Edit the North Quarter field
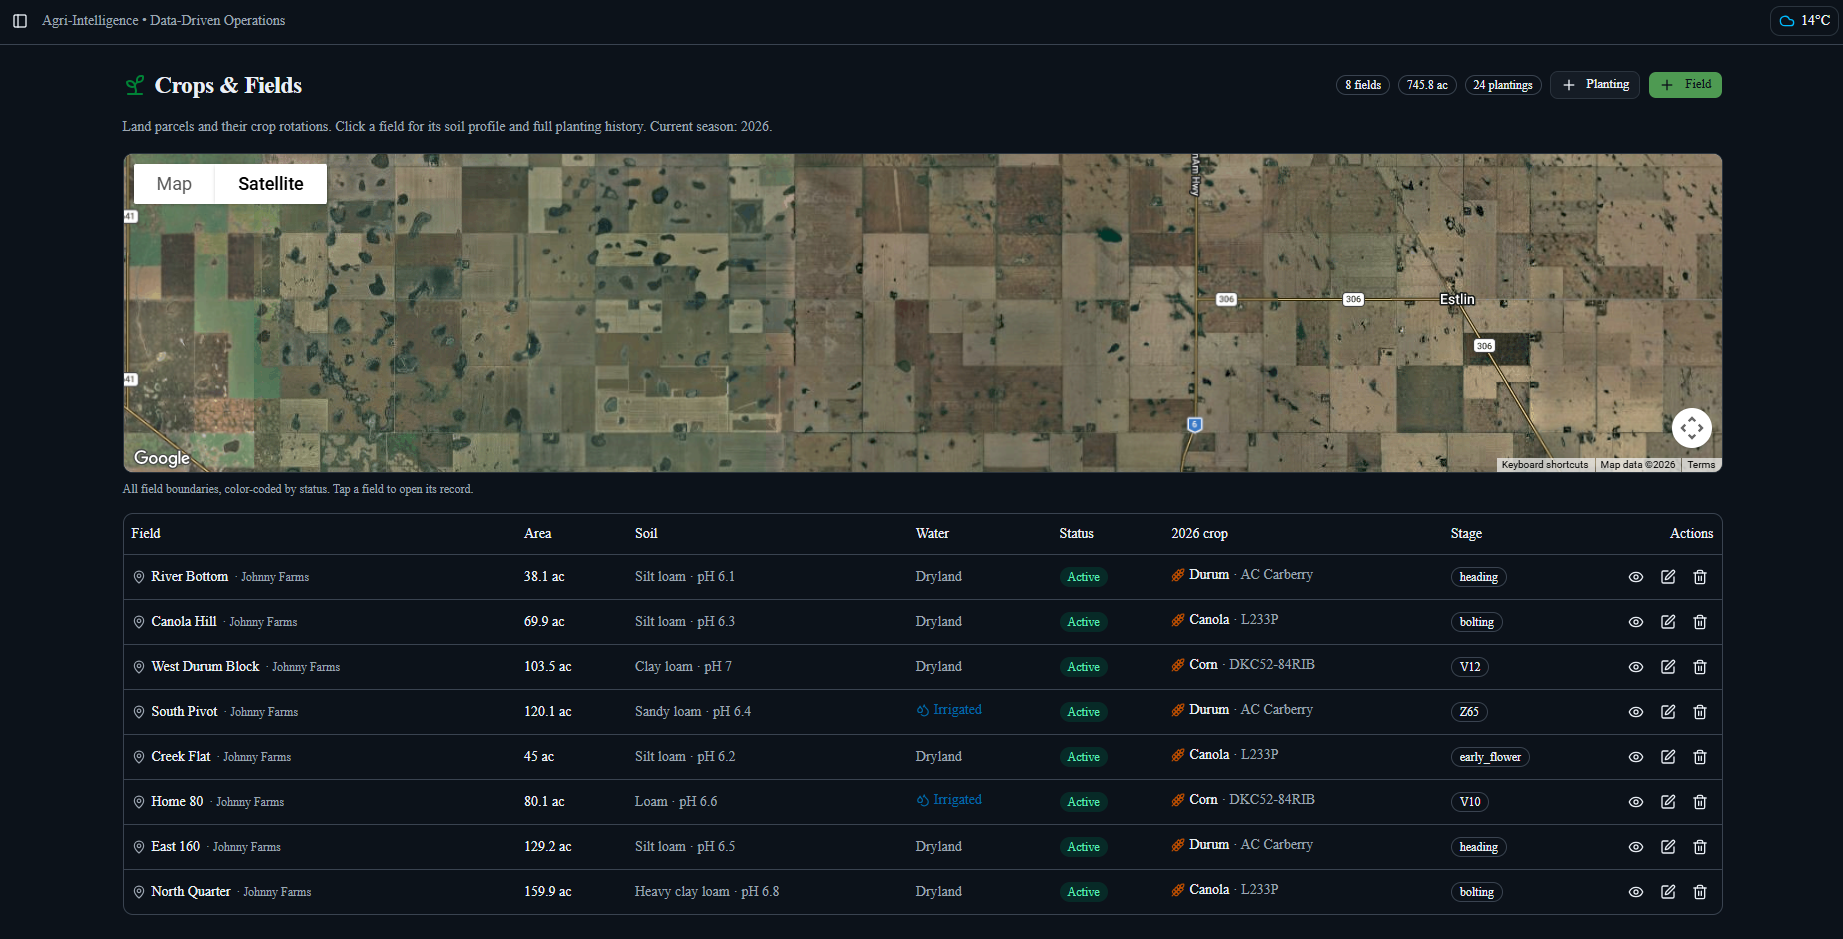This screenshot has width=1843, height=939. tap(1668, 892)
